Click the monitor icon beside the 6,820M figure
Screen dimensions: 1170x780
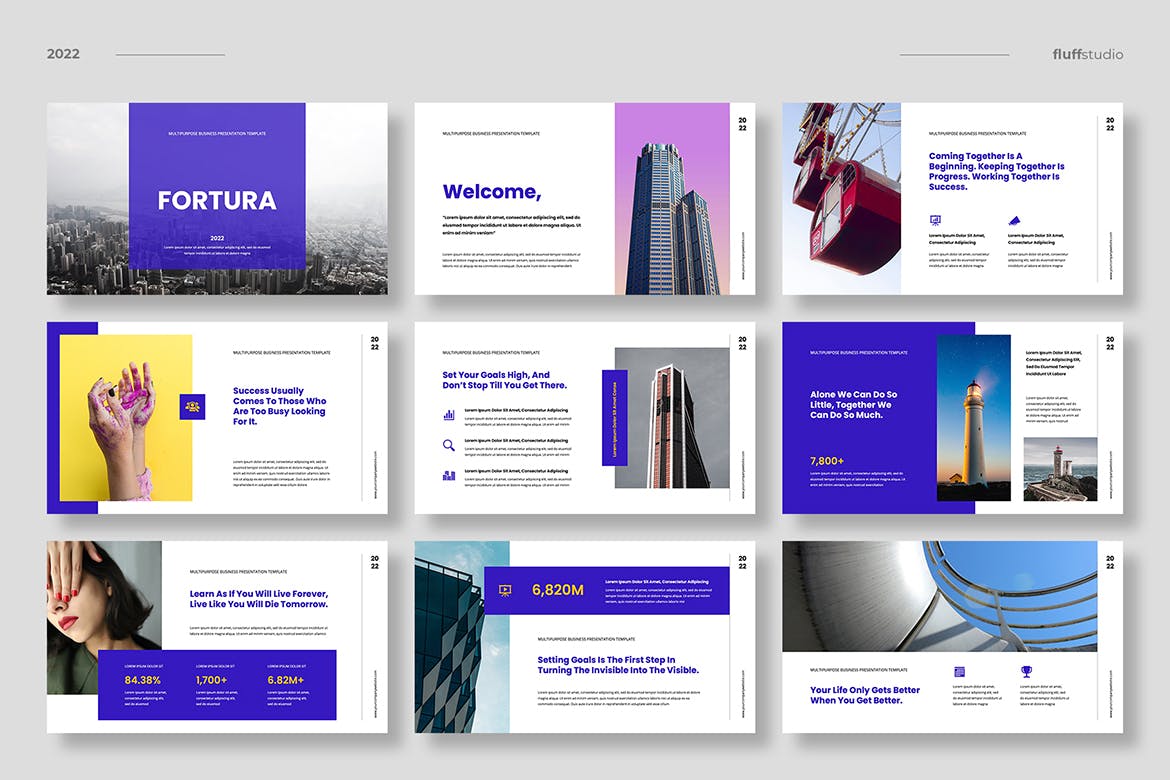[506, 589]
